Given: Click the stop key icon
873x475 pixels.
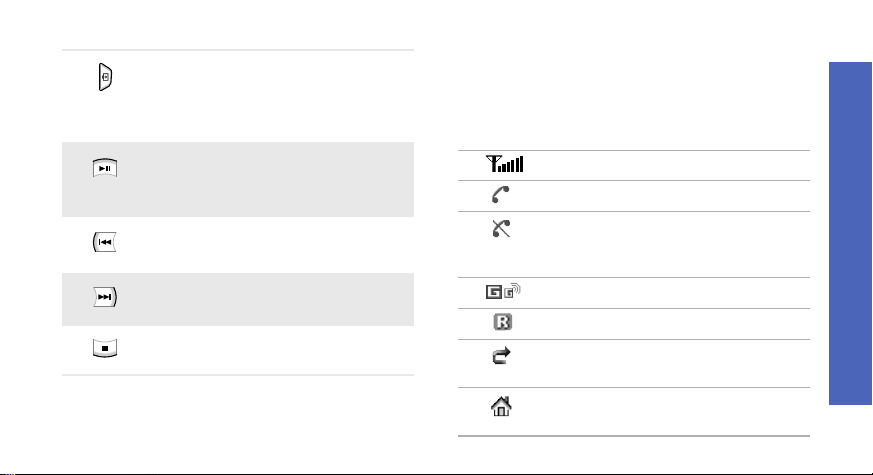Looking at the screenshot, I should point(105,348).
